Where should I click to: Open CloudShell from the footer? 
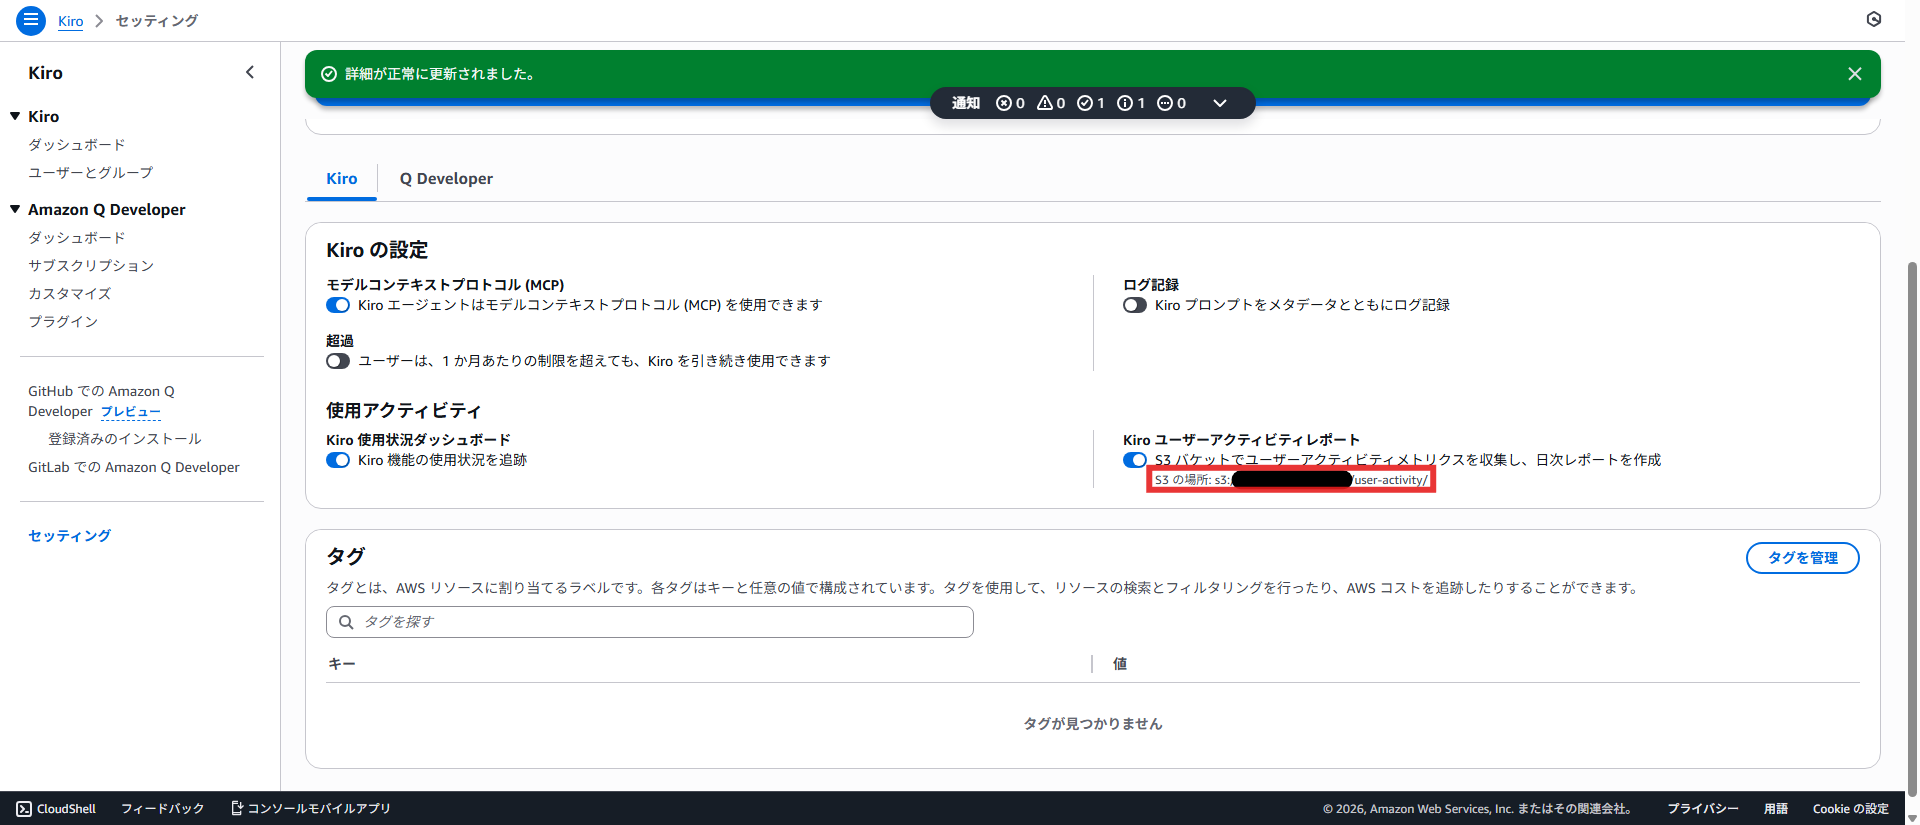coord(56,809)
